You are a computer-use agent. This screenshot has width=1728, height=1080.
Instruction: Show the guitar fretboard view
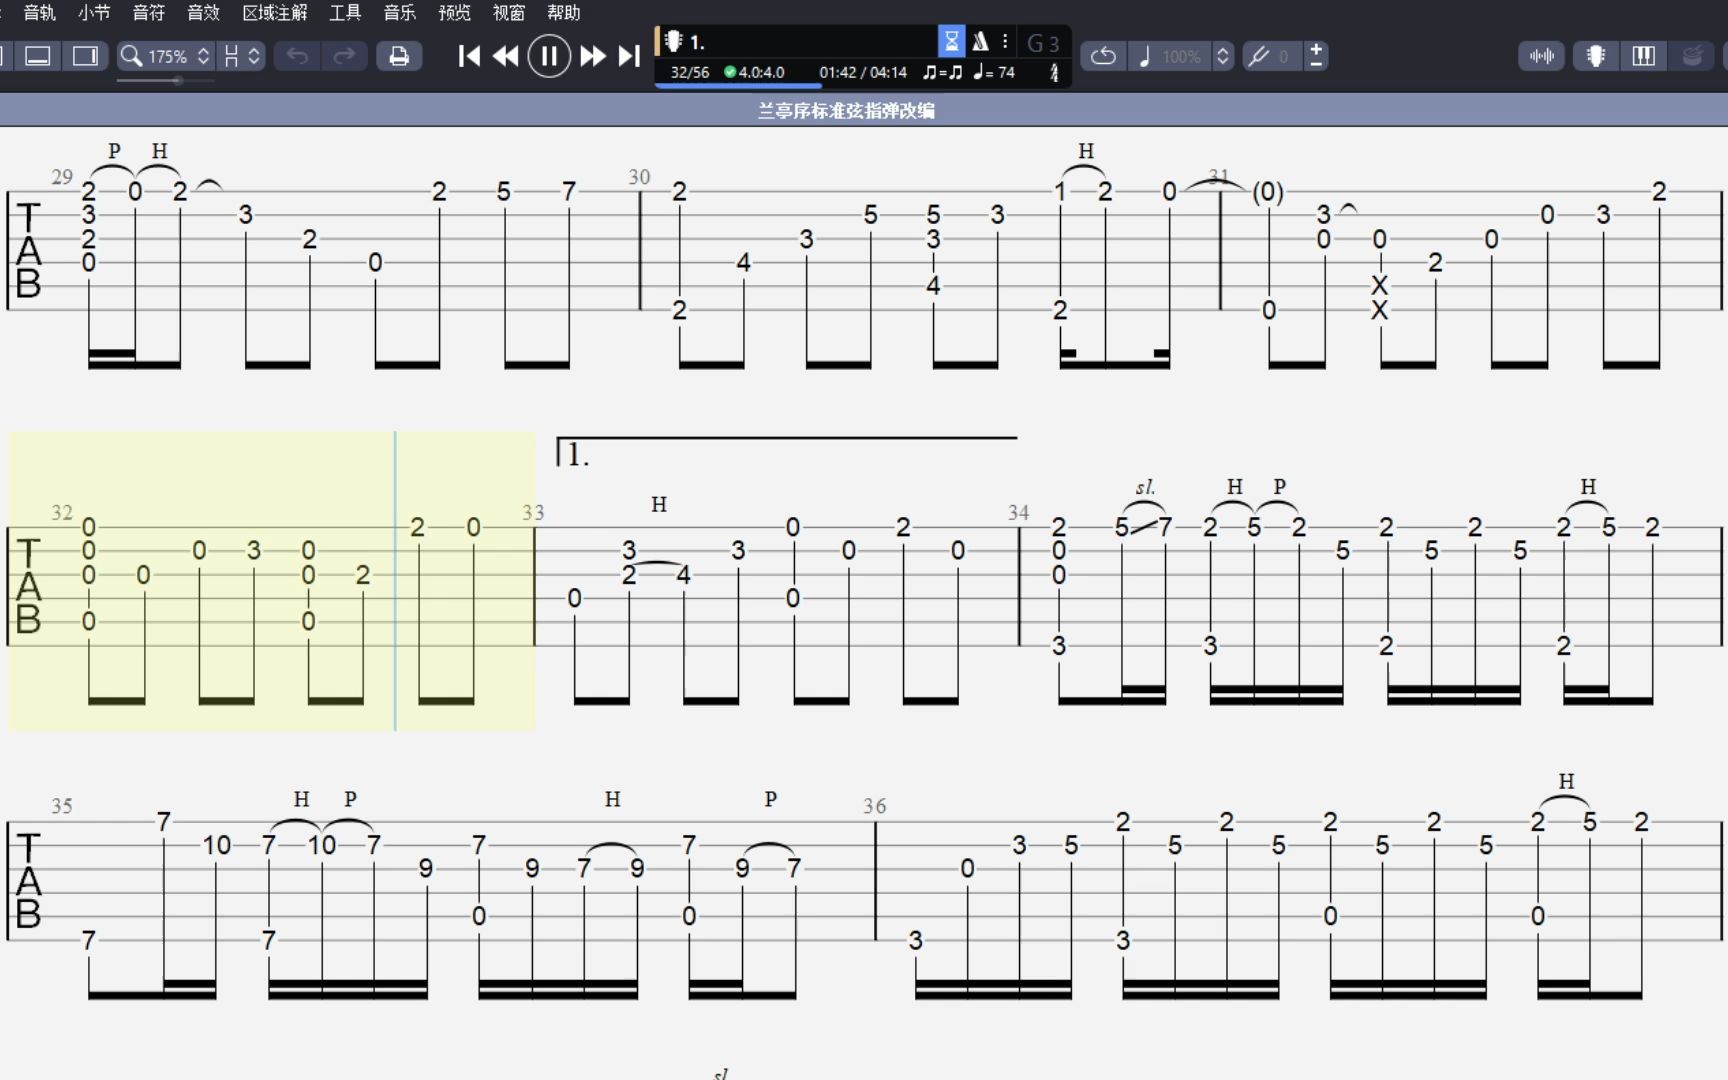pyautogui.click(x=1596, y=56)
